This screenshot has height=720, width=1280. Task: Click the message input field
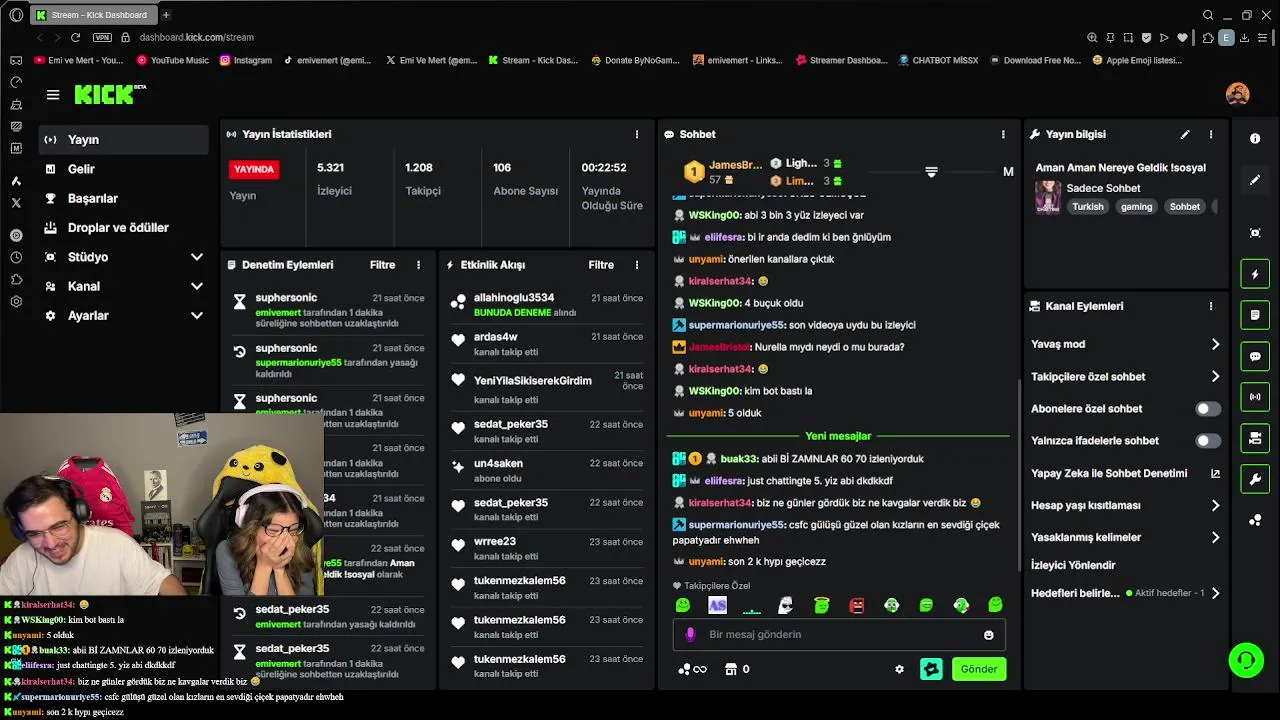pyautogui.click(x=839, y=634)
